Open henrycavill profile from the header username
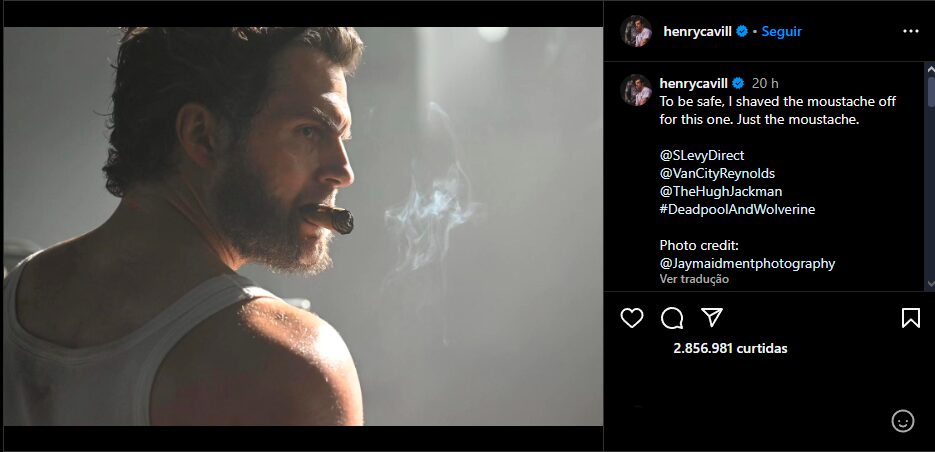The image size is (935, 452). [698, 31]
